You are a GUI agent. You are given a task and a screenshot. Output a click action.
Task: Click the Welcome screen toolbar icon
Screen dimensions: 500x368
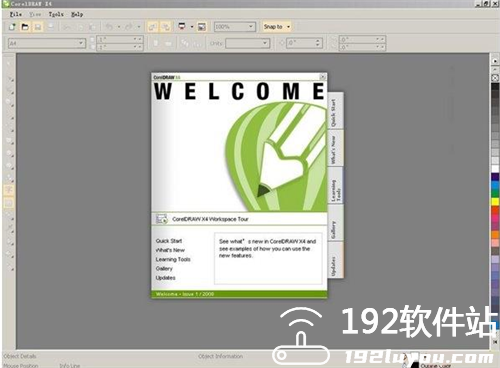[x=202, y=27]
